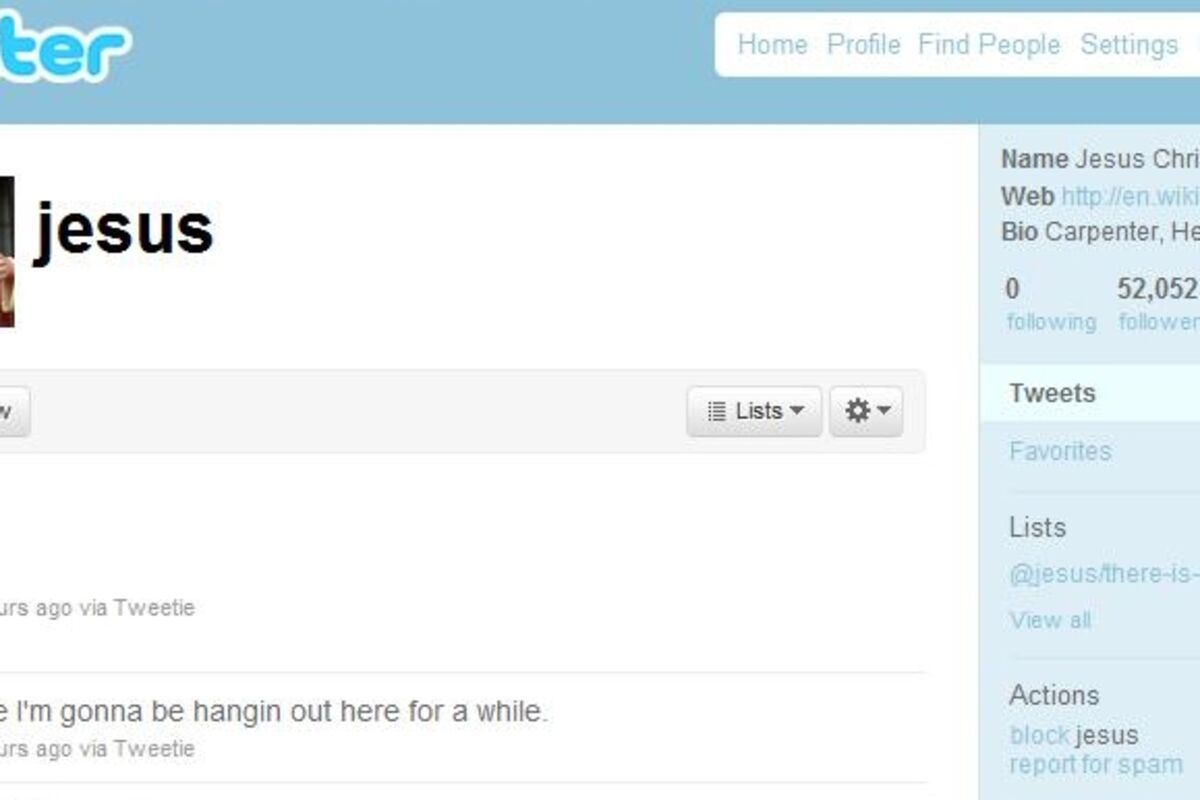Image resolution: width=1200 pixels, height=800 pixels.
Task: Click the jesus profile picture
Action: coord(7,251)
